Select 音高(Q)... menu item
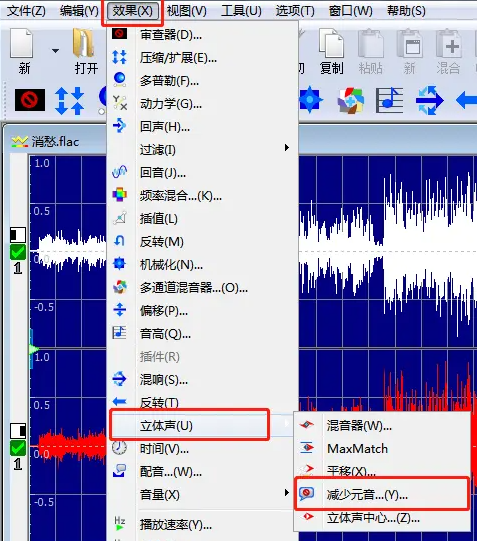The width and height of the screenshot is (477, 541). click(x=202, y=334)
